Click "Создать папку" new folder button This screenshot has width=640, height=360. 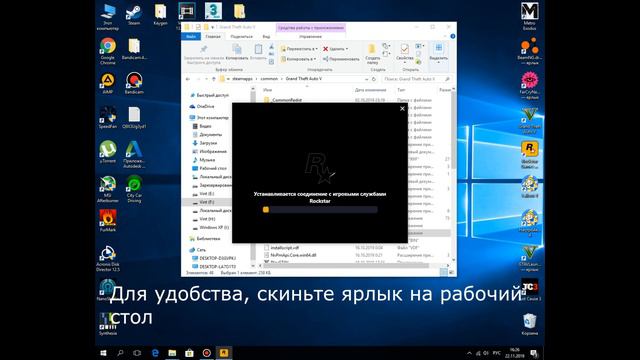[372, 54]
